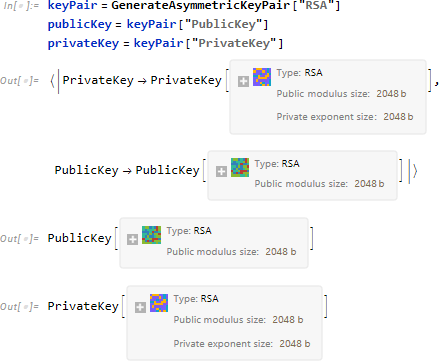
Task: Click the GenerateAsymmetricKeyPair function name
Action: pos(201,5)
